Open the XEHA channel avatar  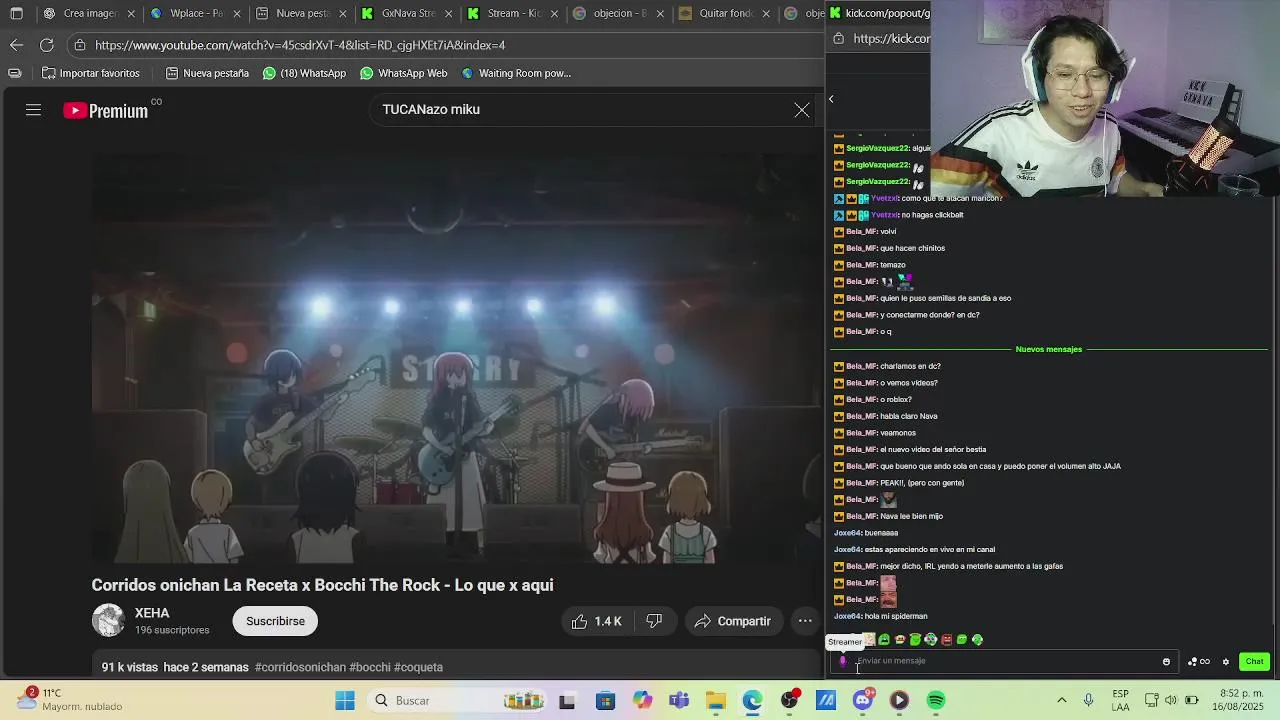(x=108, y=621)
